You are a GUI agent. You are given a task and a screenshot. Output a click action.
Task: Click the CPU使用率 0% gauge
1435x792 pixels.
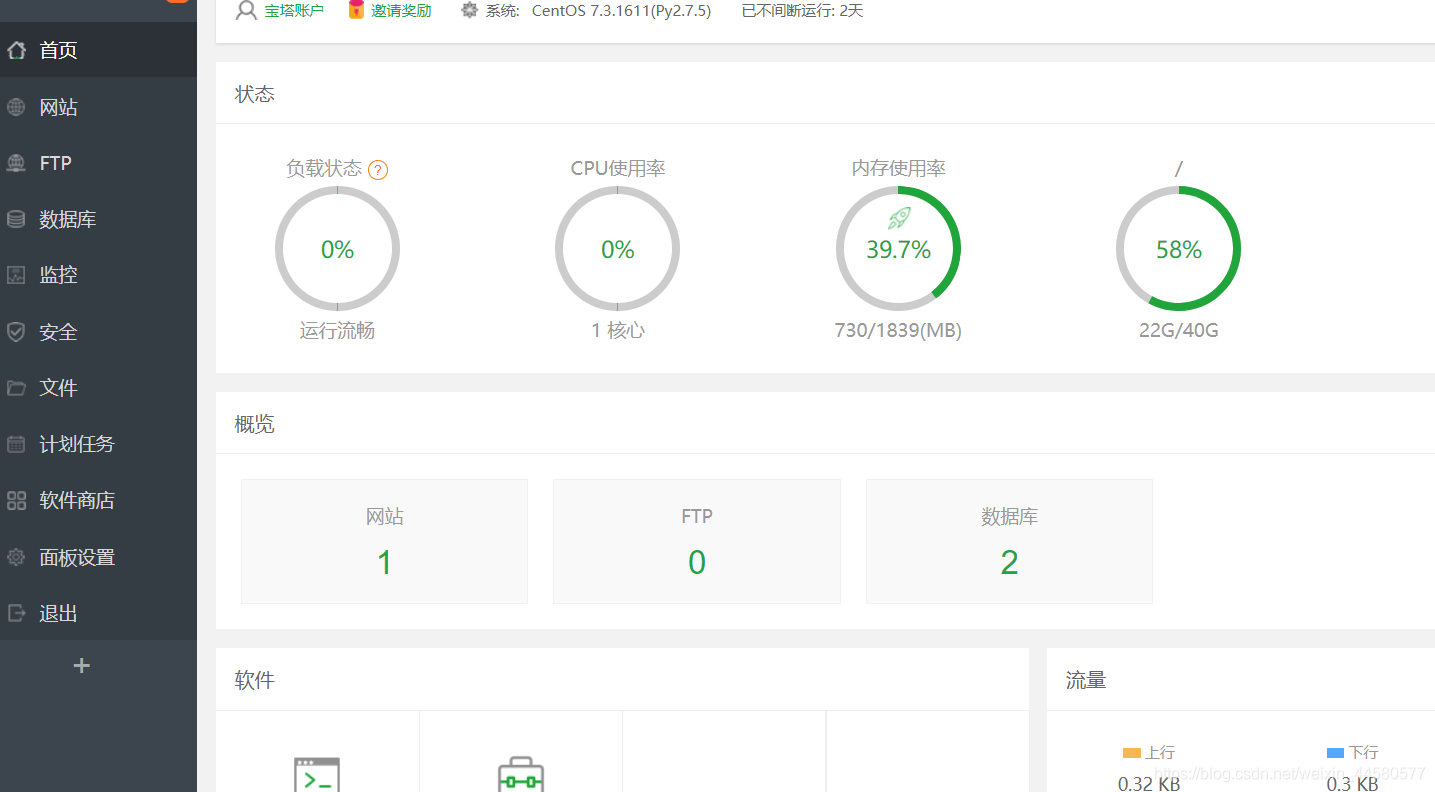tap(617, 249)
